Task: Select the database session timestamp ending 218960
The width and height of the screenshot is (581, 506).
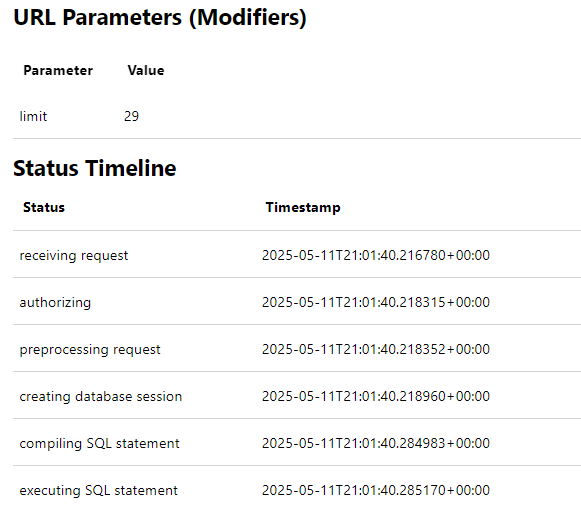Action: [376, 396]
